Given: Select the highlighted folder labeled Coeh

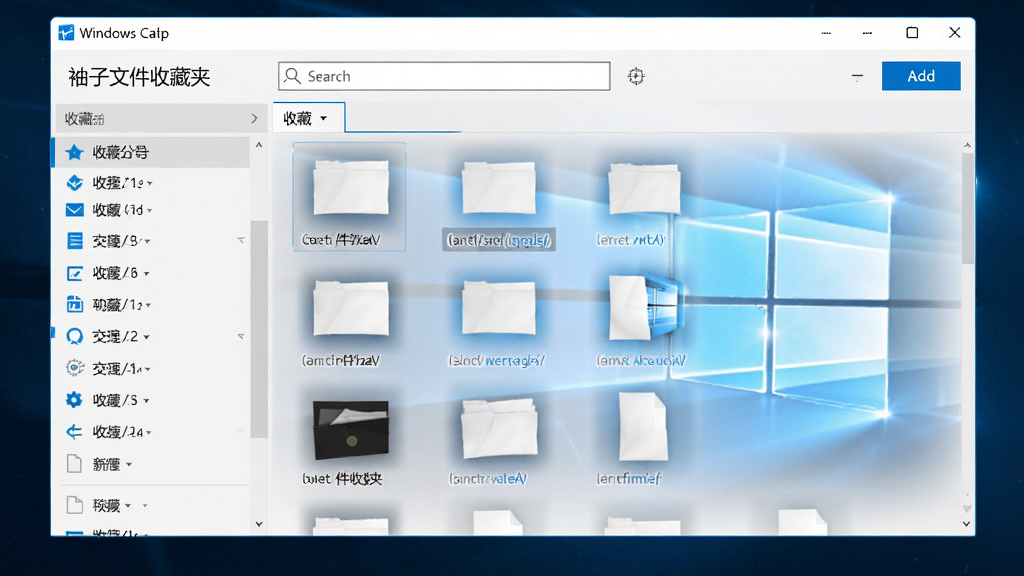Looking at the screenshot, I should point(349,197).
